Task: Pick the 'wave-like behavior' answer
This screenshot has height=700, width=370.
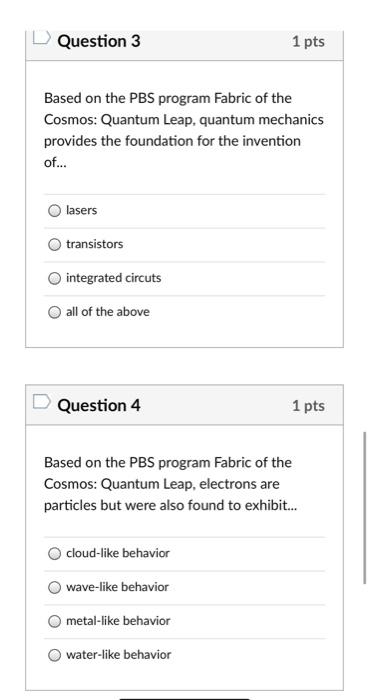Action: (54, 587)
